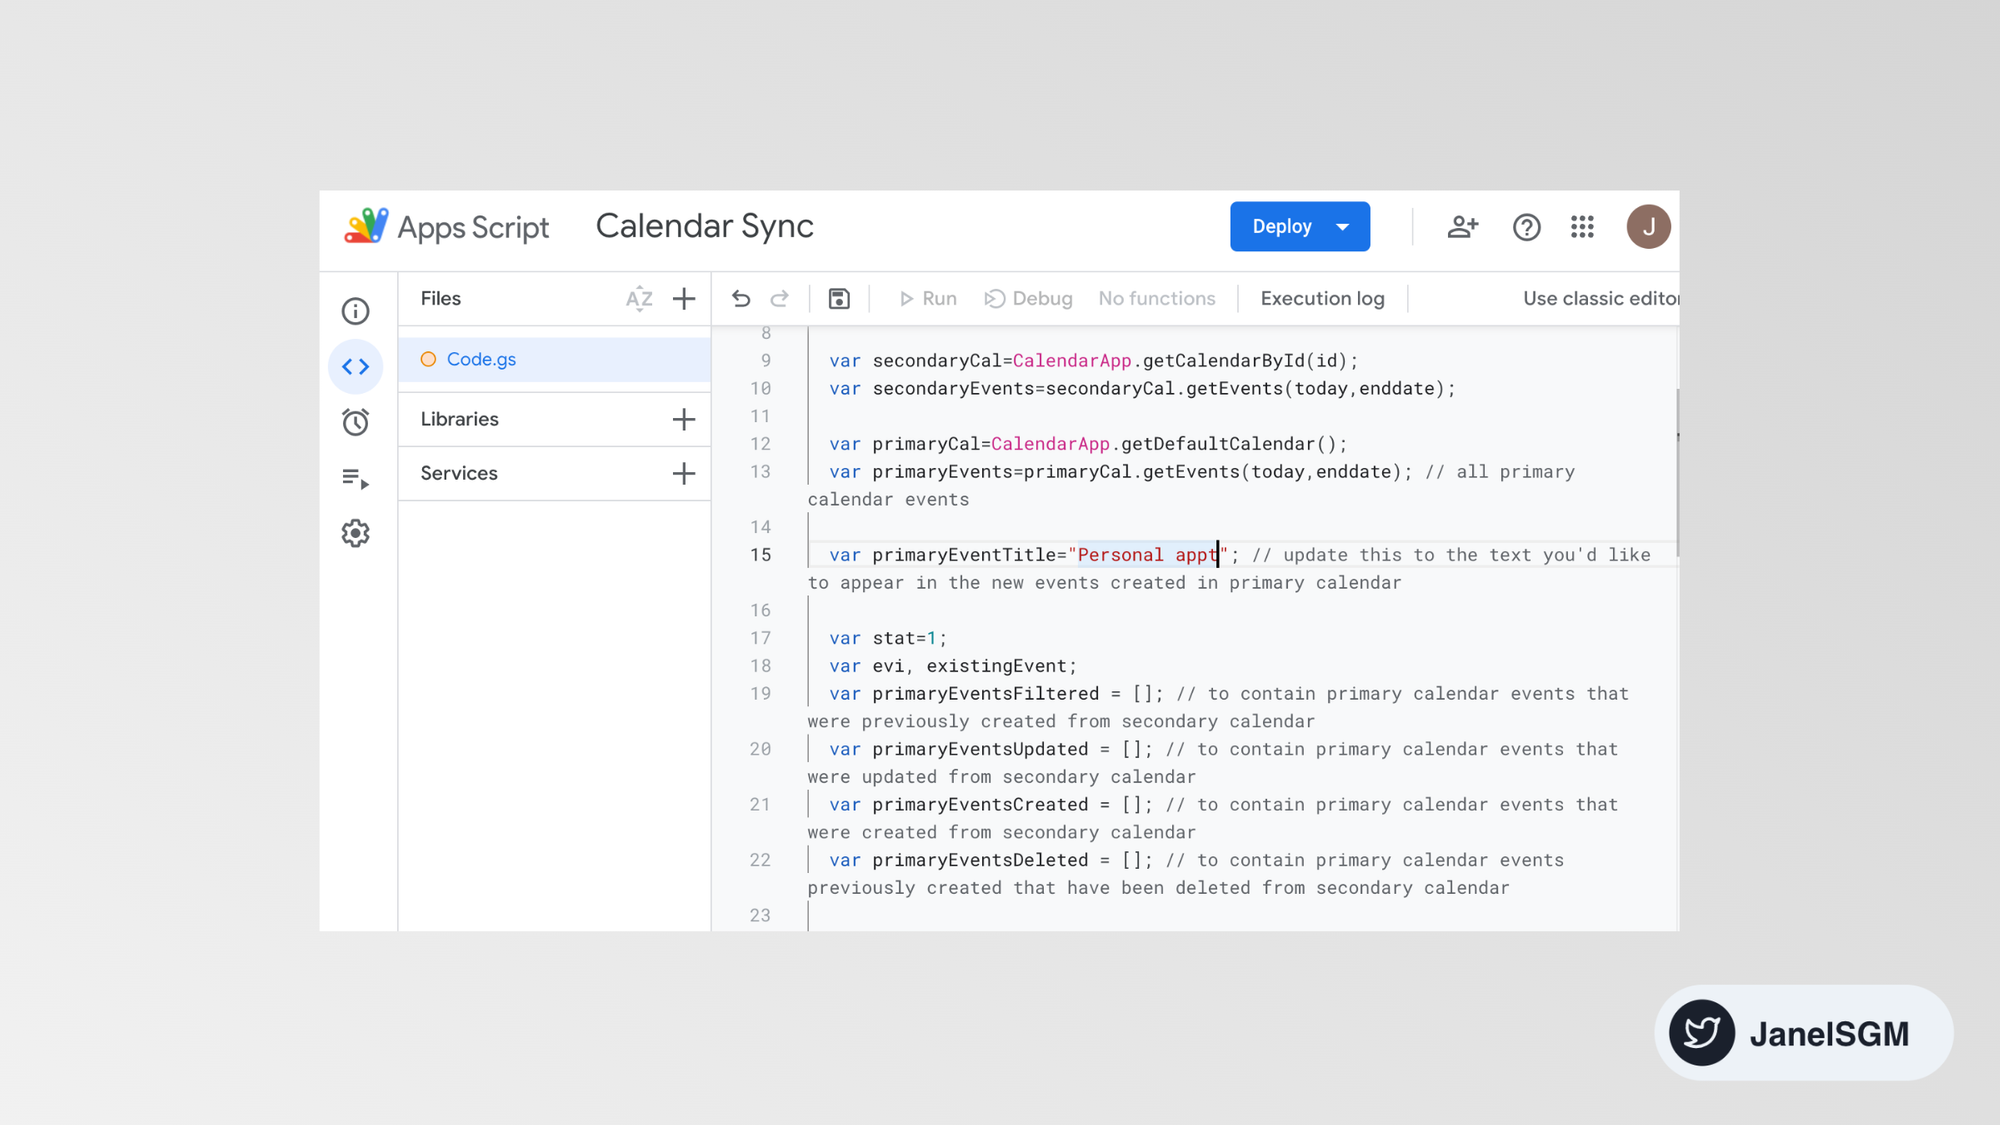Open the Help question mark icon
Viewport: 2000px width, 1125px height.
coord(1526,227)
